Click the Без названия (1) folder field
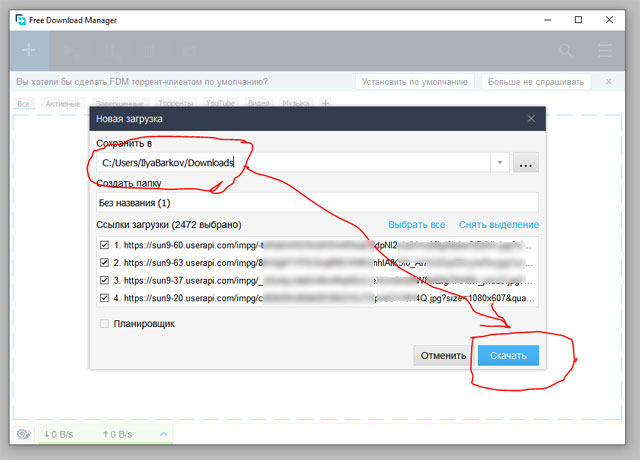This screenshot has width=640, height=460. coord(317,202)
